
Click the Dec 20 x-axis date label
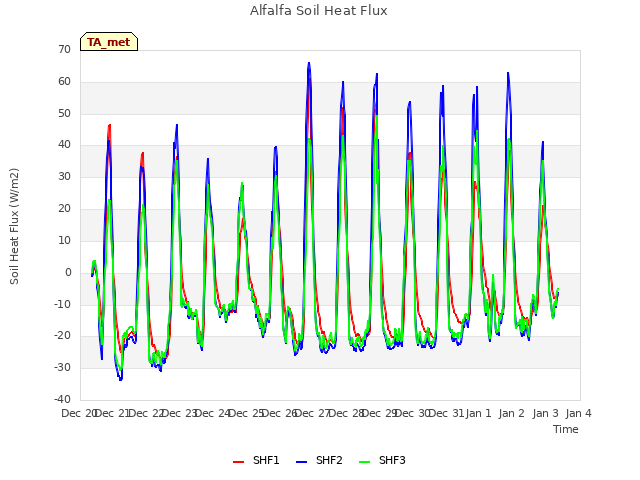click(78, 413)
